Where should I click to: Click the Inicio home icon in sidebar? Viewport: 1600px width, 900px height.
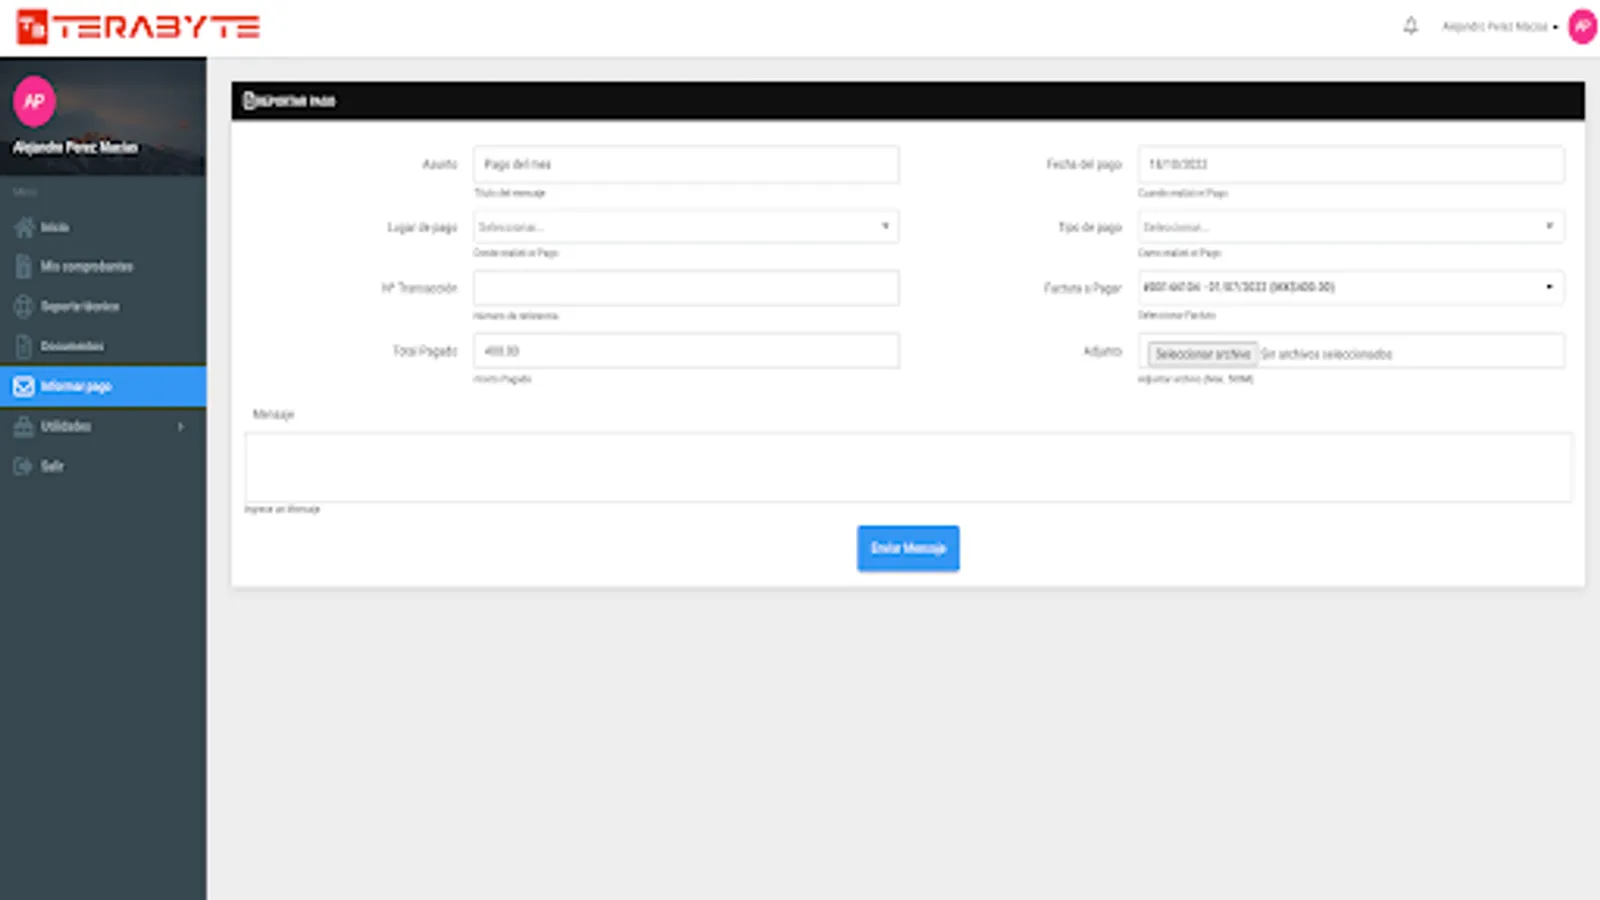click(x=24, y=227)
